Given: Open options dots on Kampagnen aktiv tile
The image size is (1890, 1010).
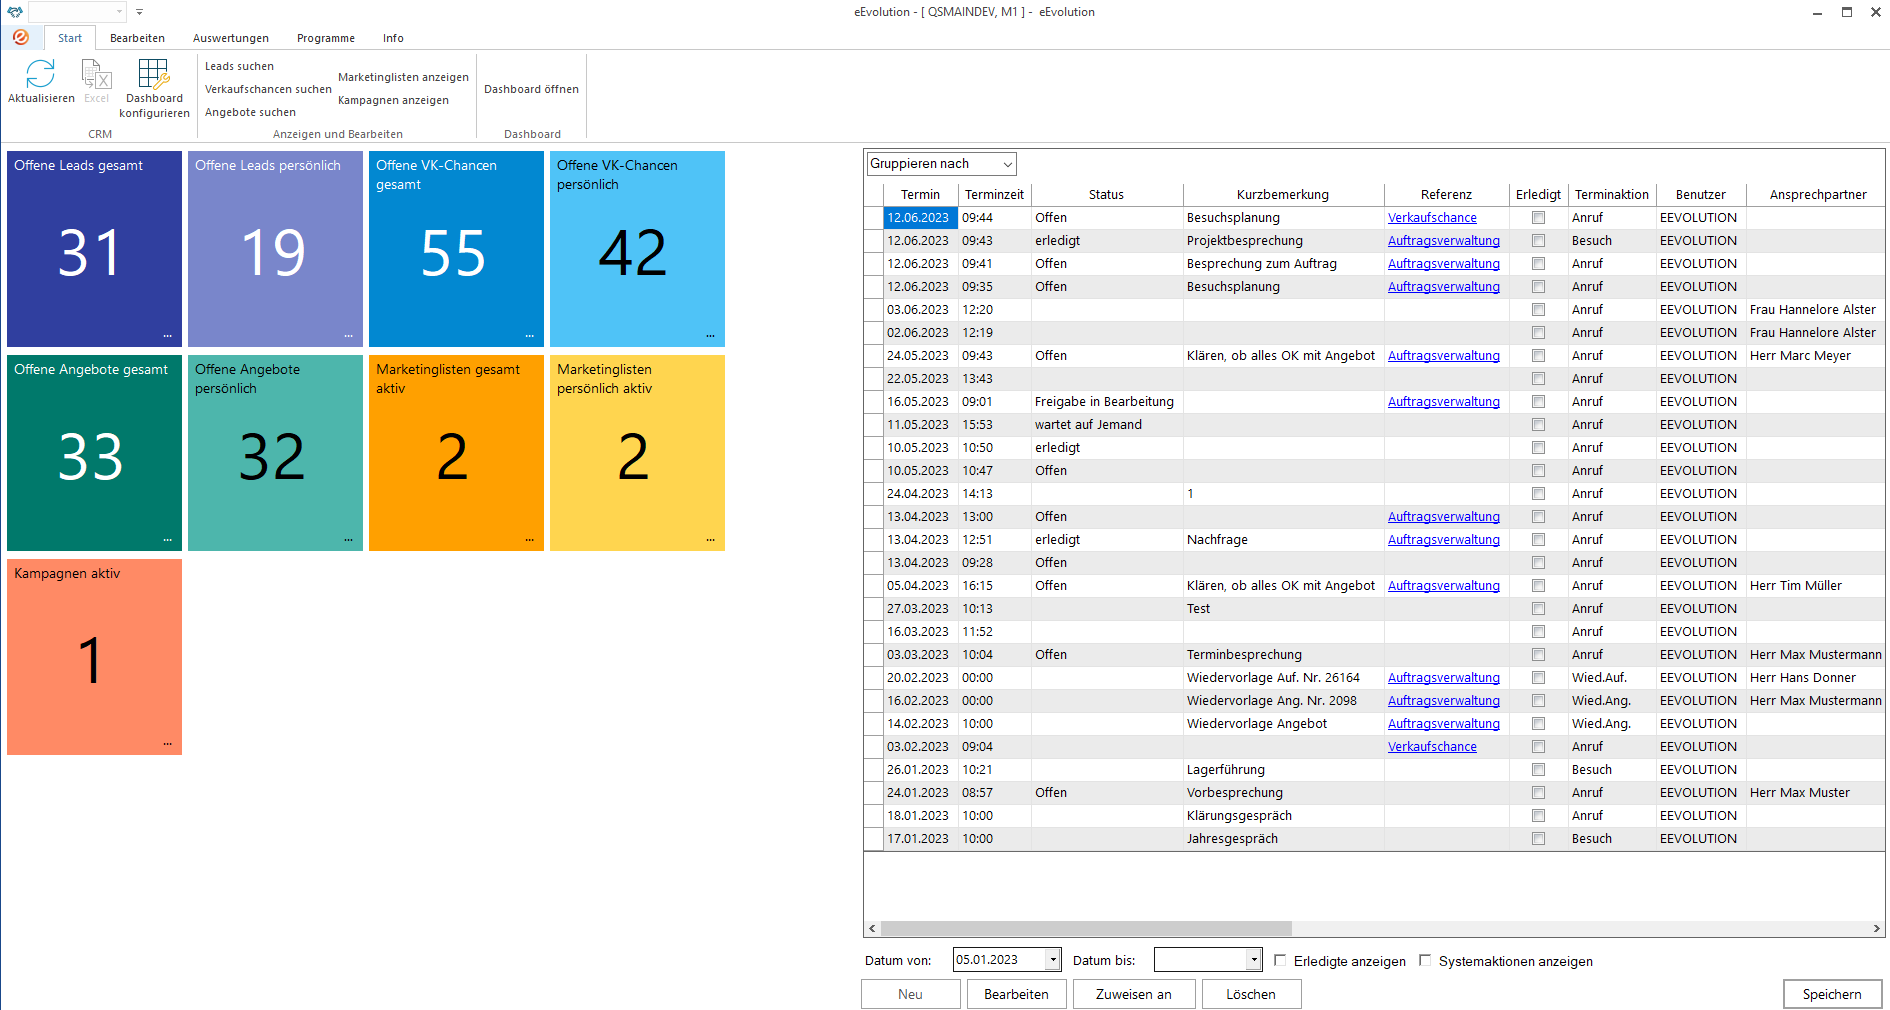Looking at the screenshot, I should [167, 744].
